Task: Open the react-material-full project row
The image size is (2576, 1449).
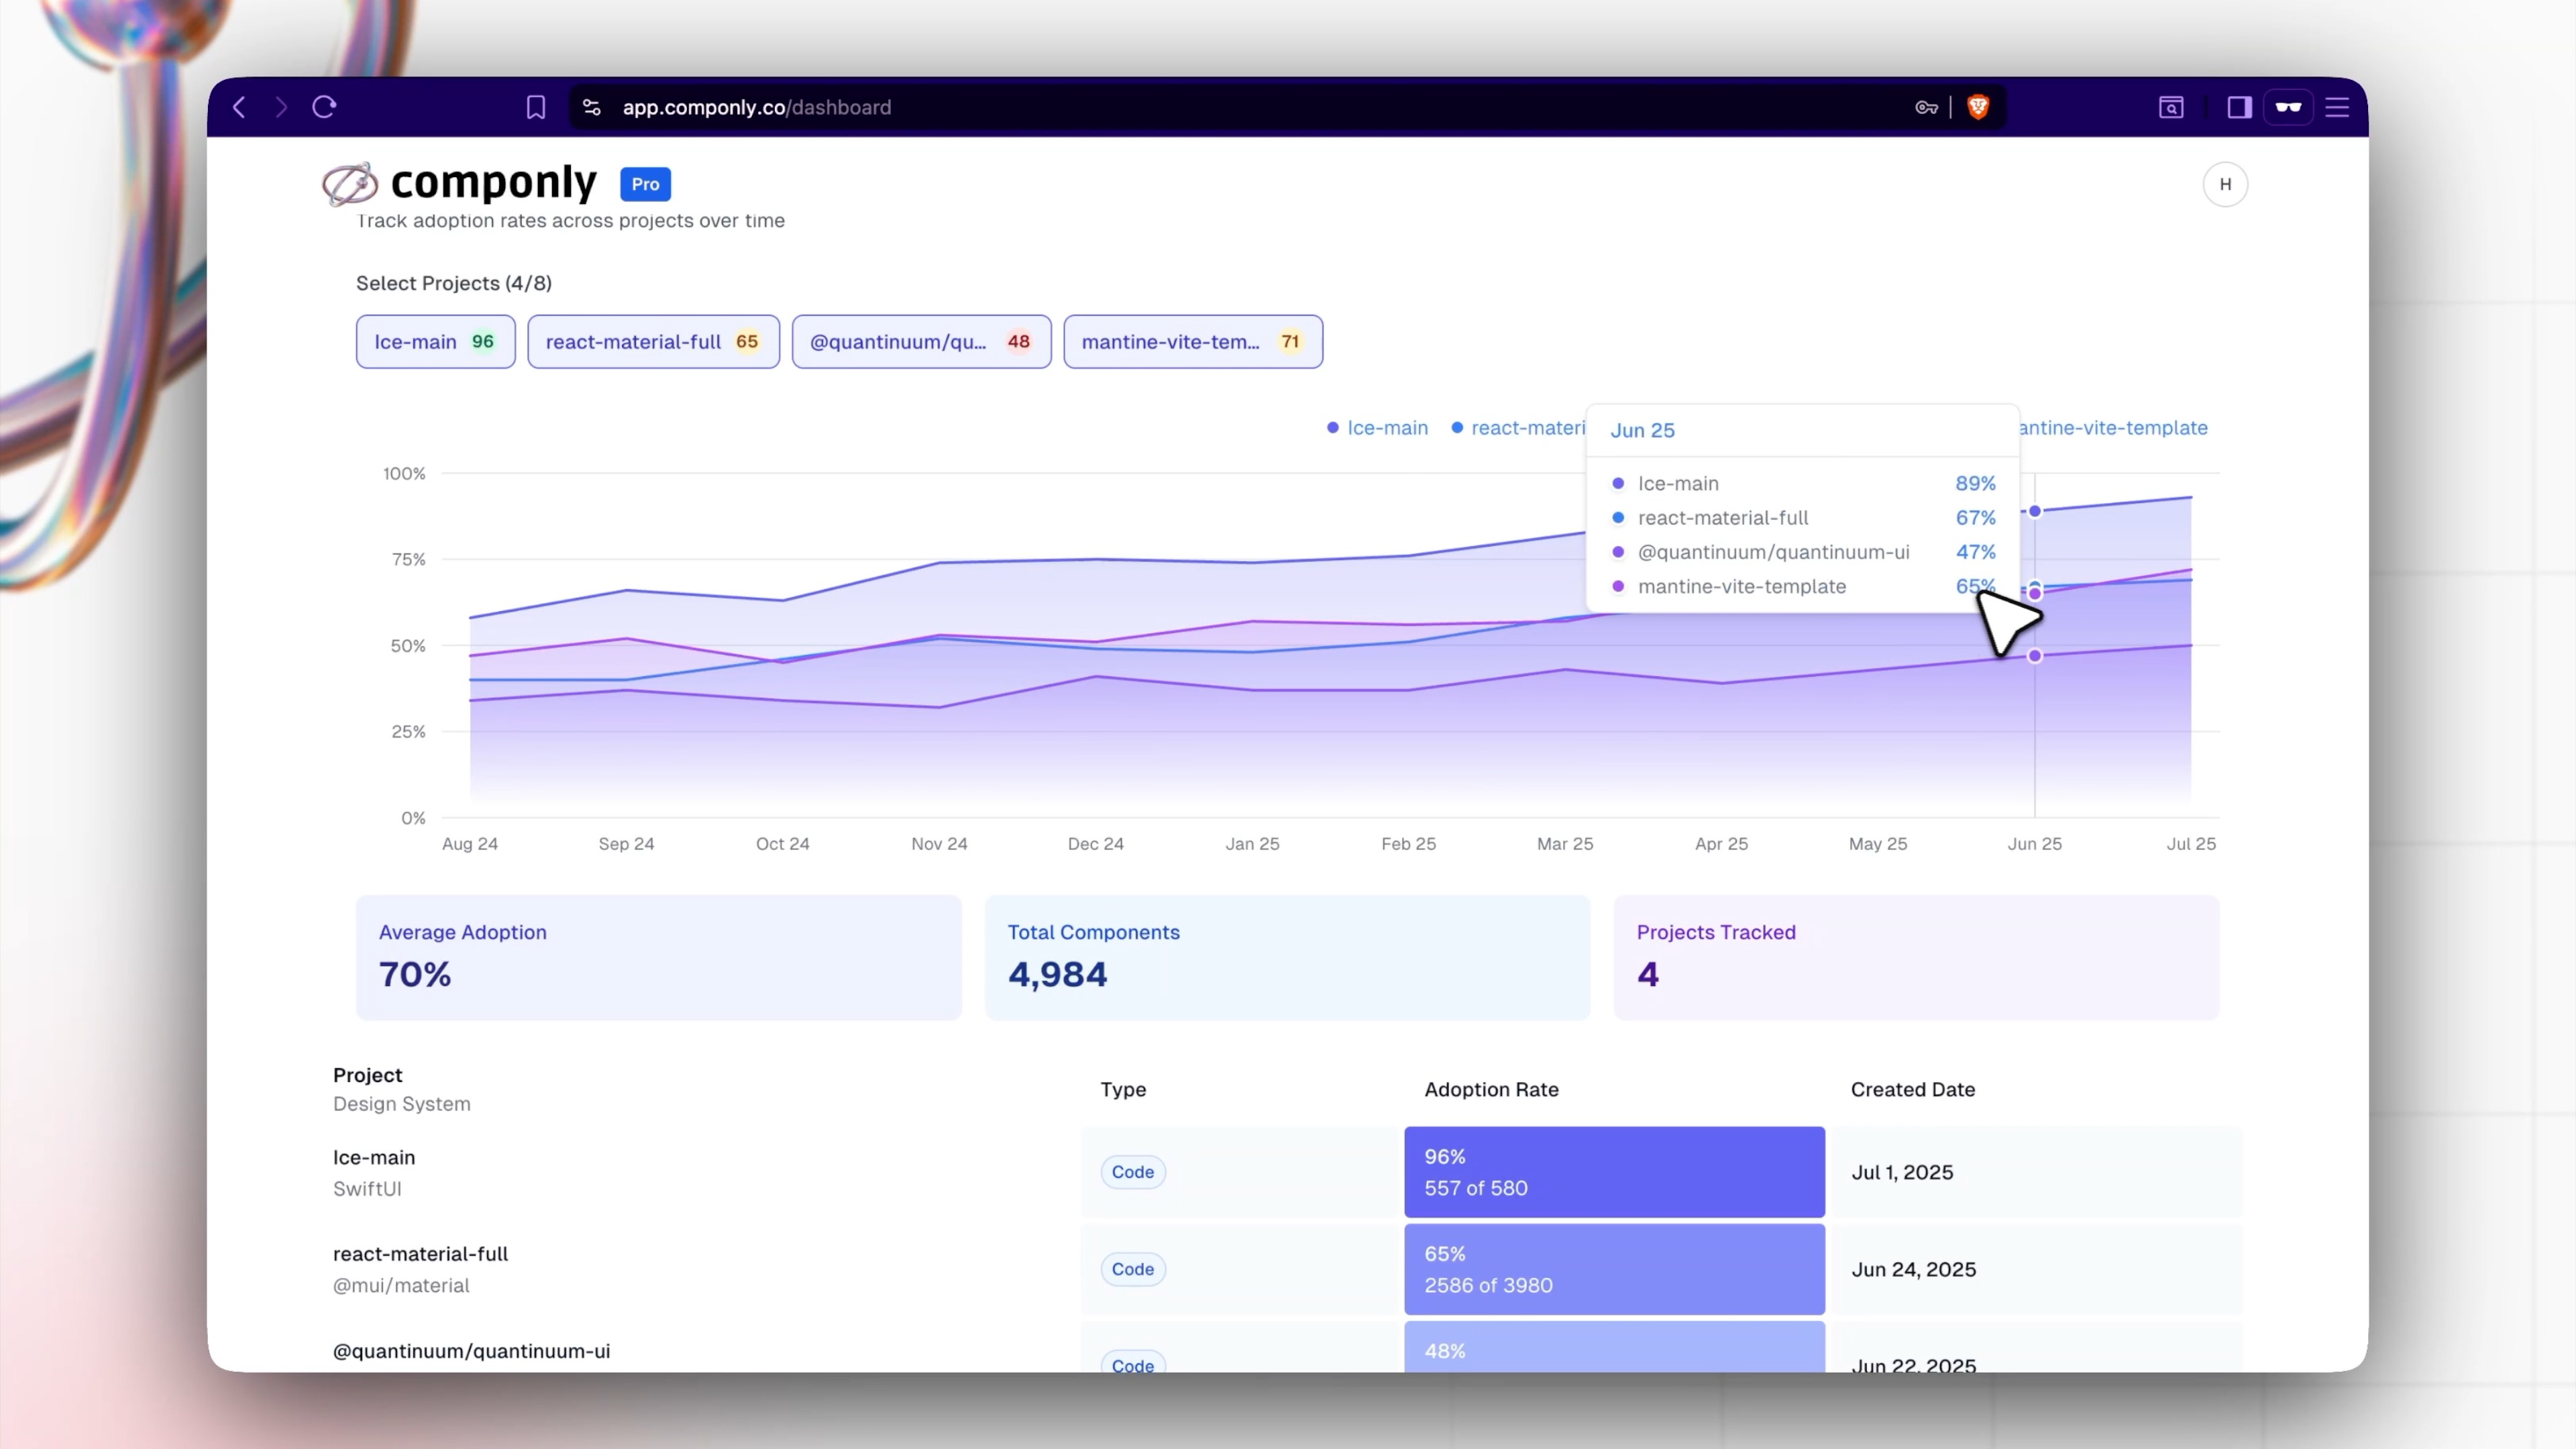Action: 1288,1269
